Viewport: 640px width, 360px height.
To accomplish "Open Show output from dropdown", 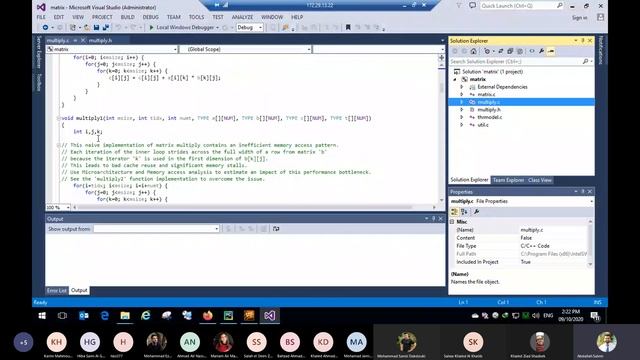I will click(156, 229).
